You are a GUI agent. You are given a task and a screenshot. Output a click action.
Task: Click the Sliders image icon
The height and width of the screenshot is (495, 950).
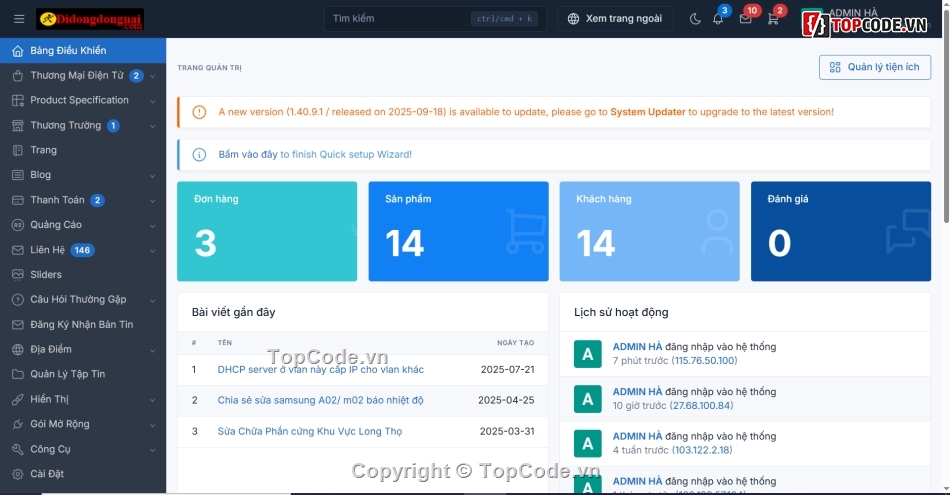pos(18,274)
